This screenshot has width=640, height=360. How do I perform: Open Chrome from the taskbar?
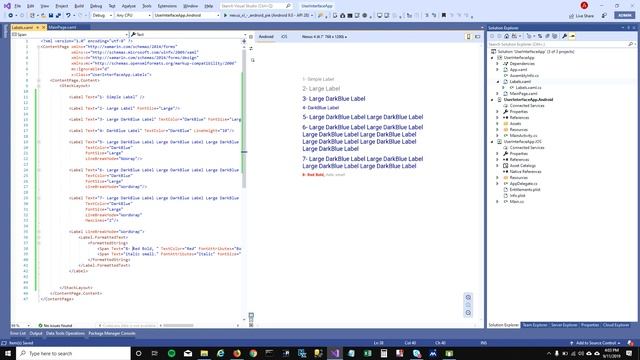(x=253, y=353)
